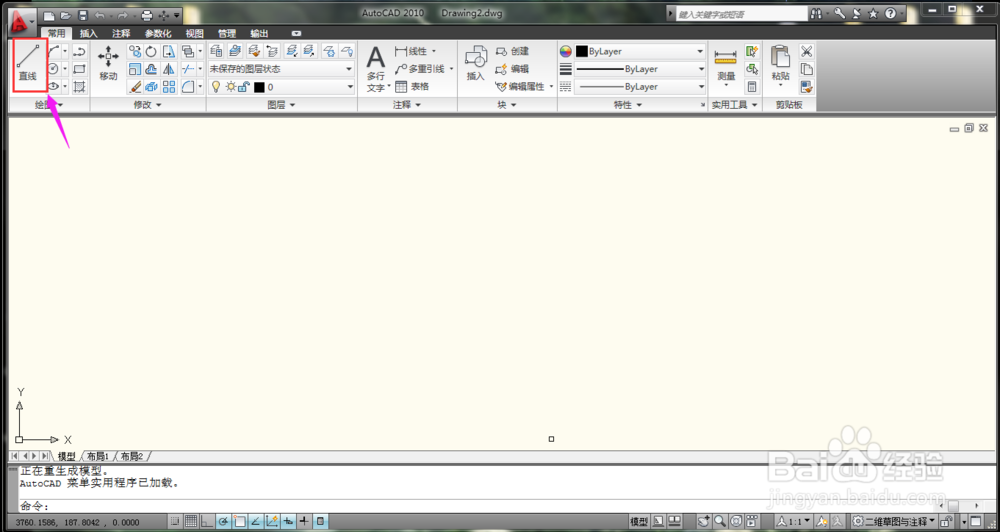
Task: Open the color ByLayer dropdown
Action: point(640,51)
